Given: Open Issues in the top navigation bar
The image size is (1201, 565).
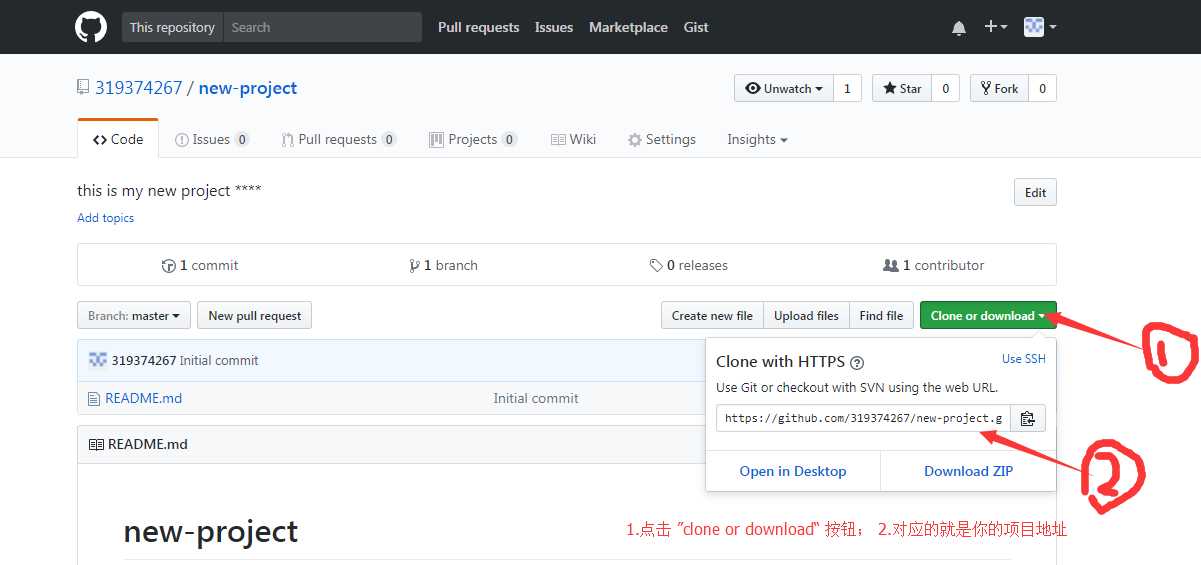Looking at the screenshot, I should 554,27.
